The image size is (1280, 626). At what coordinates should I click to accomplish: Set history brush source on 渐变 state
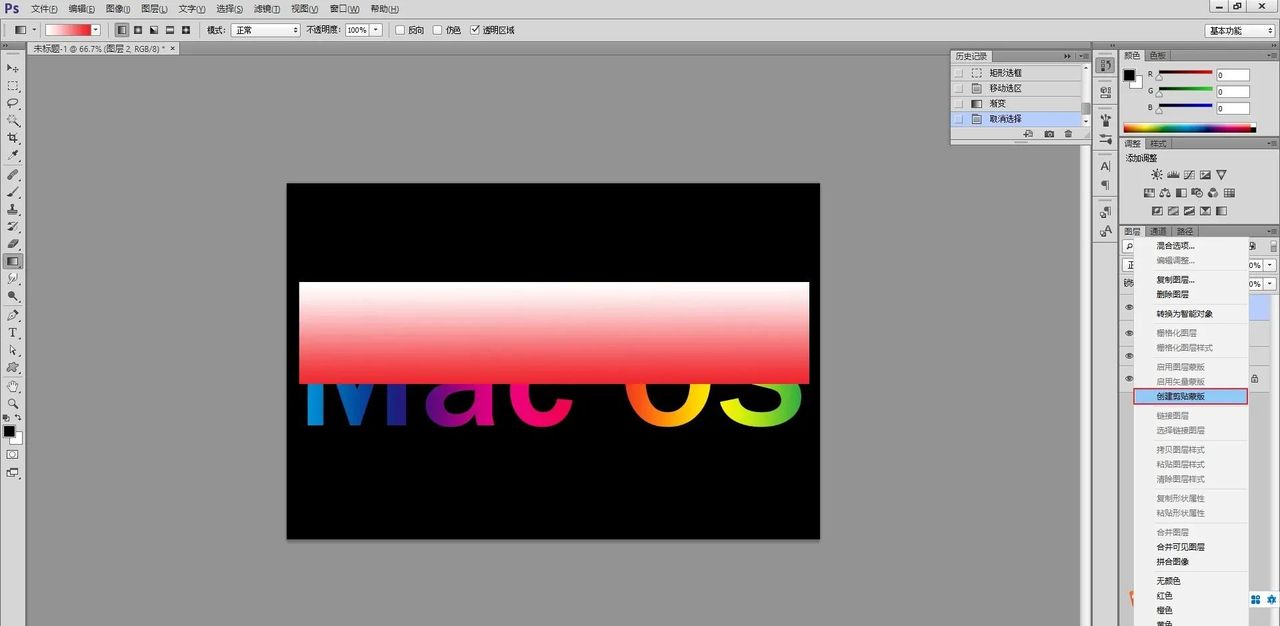tap(960, 103)
